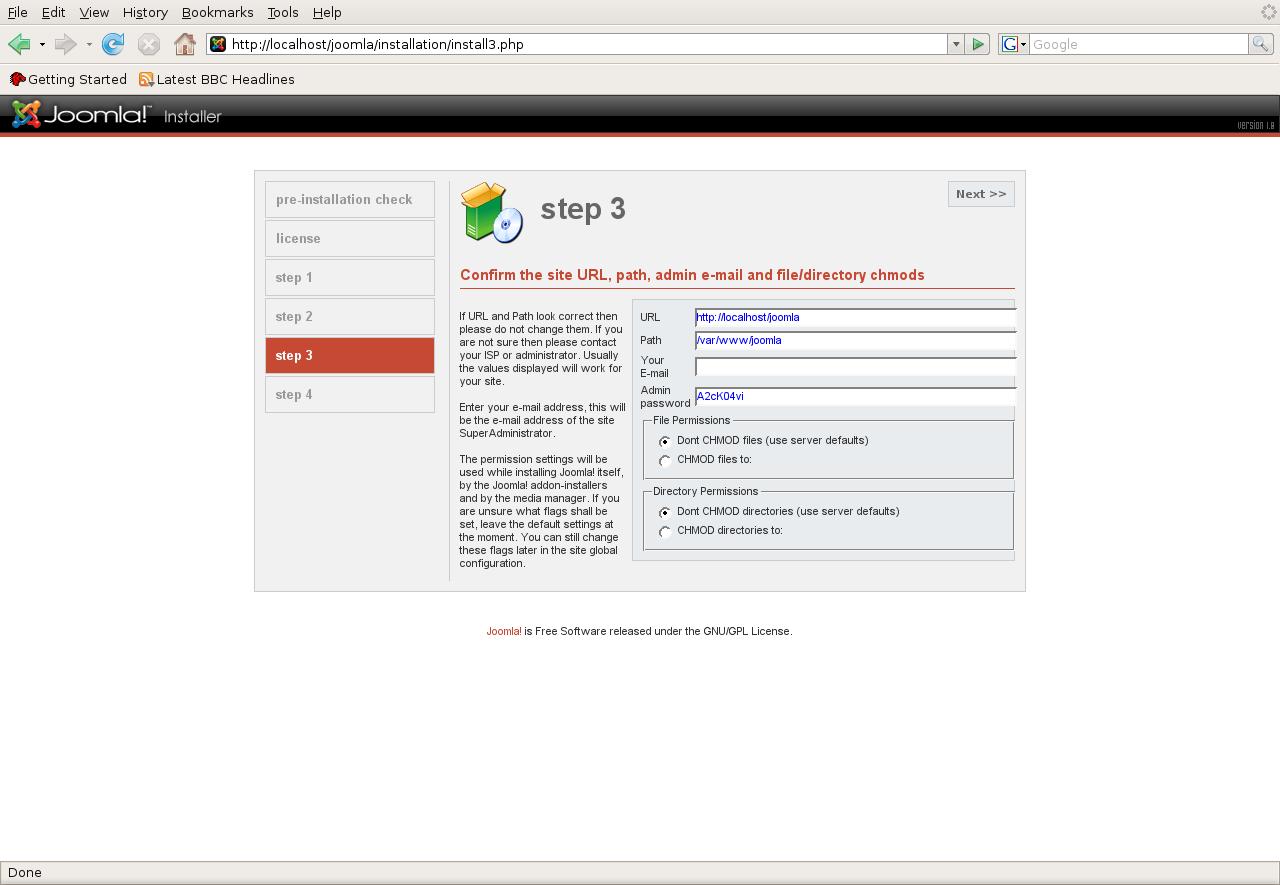This screenshot has width=1280, height=885.
Task: Expand the address bar URL dropdown
Action: point(956,44)
